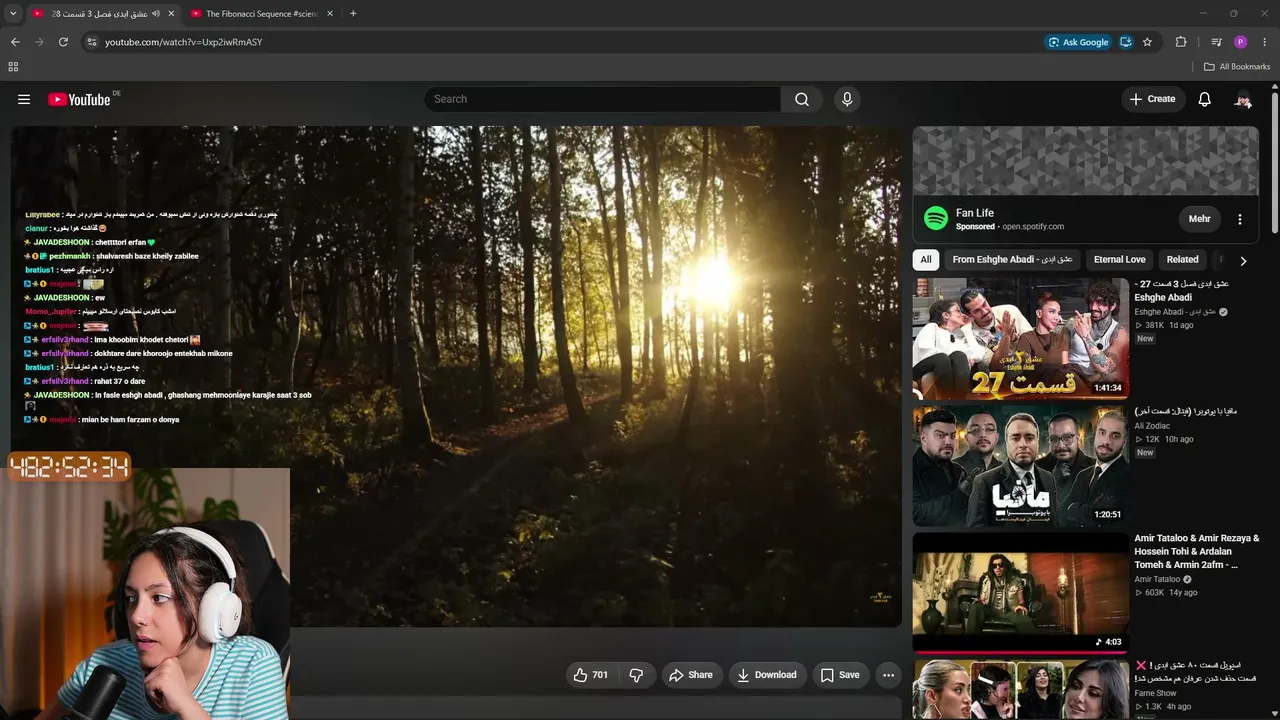View site information for youtube.com
Screen dimensions: 1280x720
point(91,42)
